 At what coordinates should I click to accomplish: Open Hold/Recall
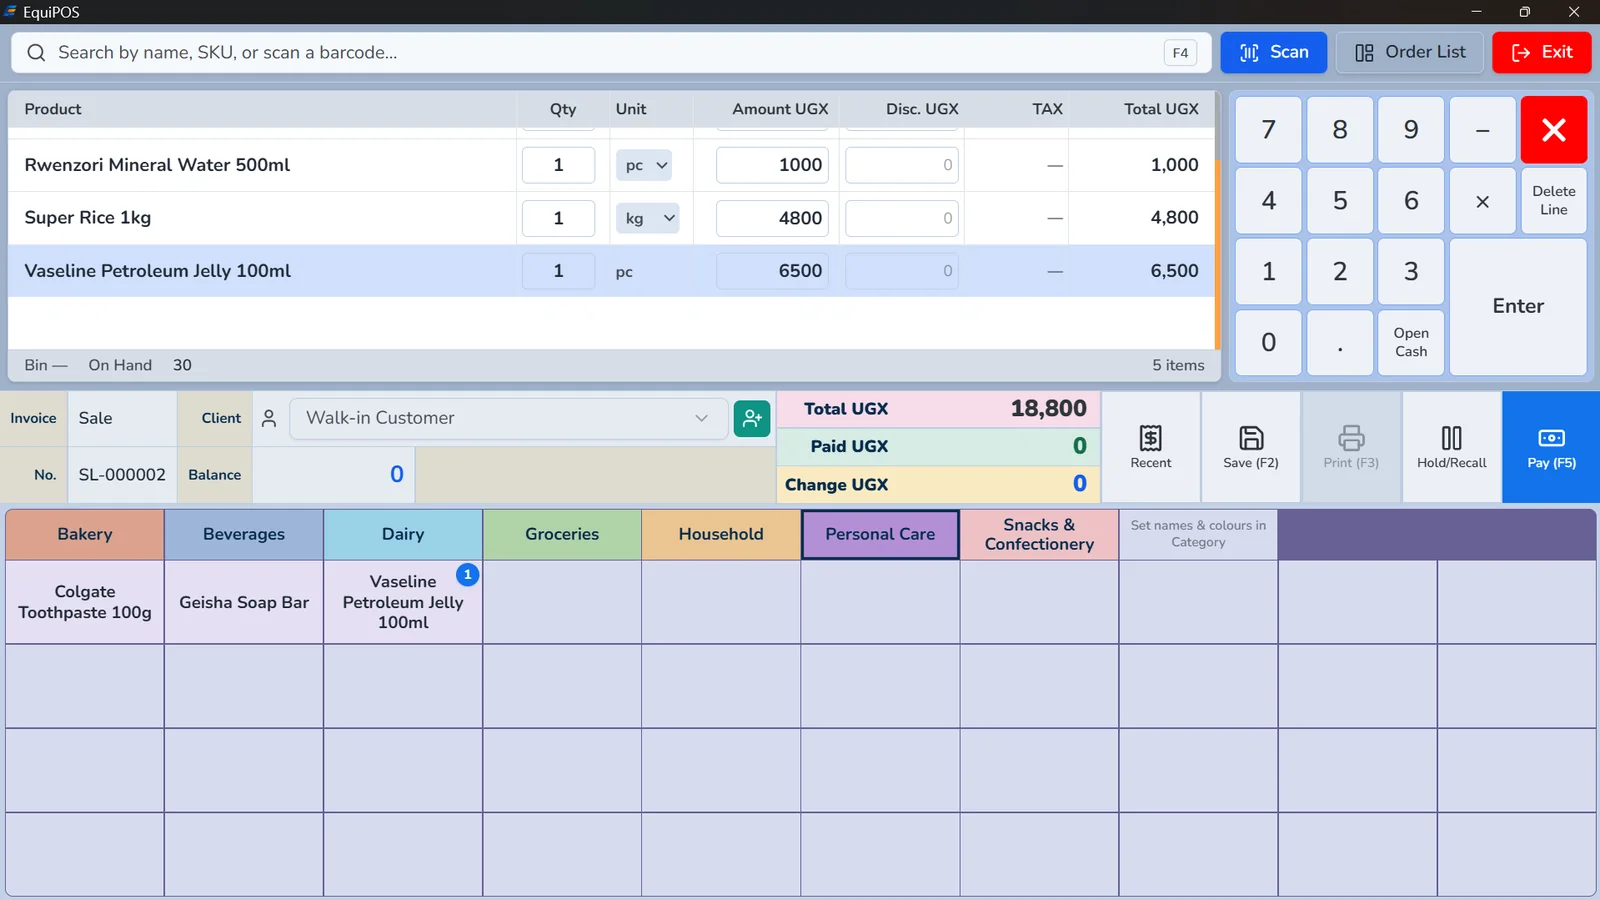(1451, 447)
